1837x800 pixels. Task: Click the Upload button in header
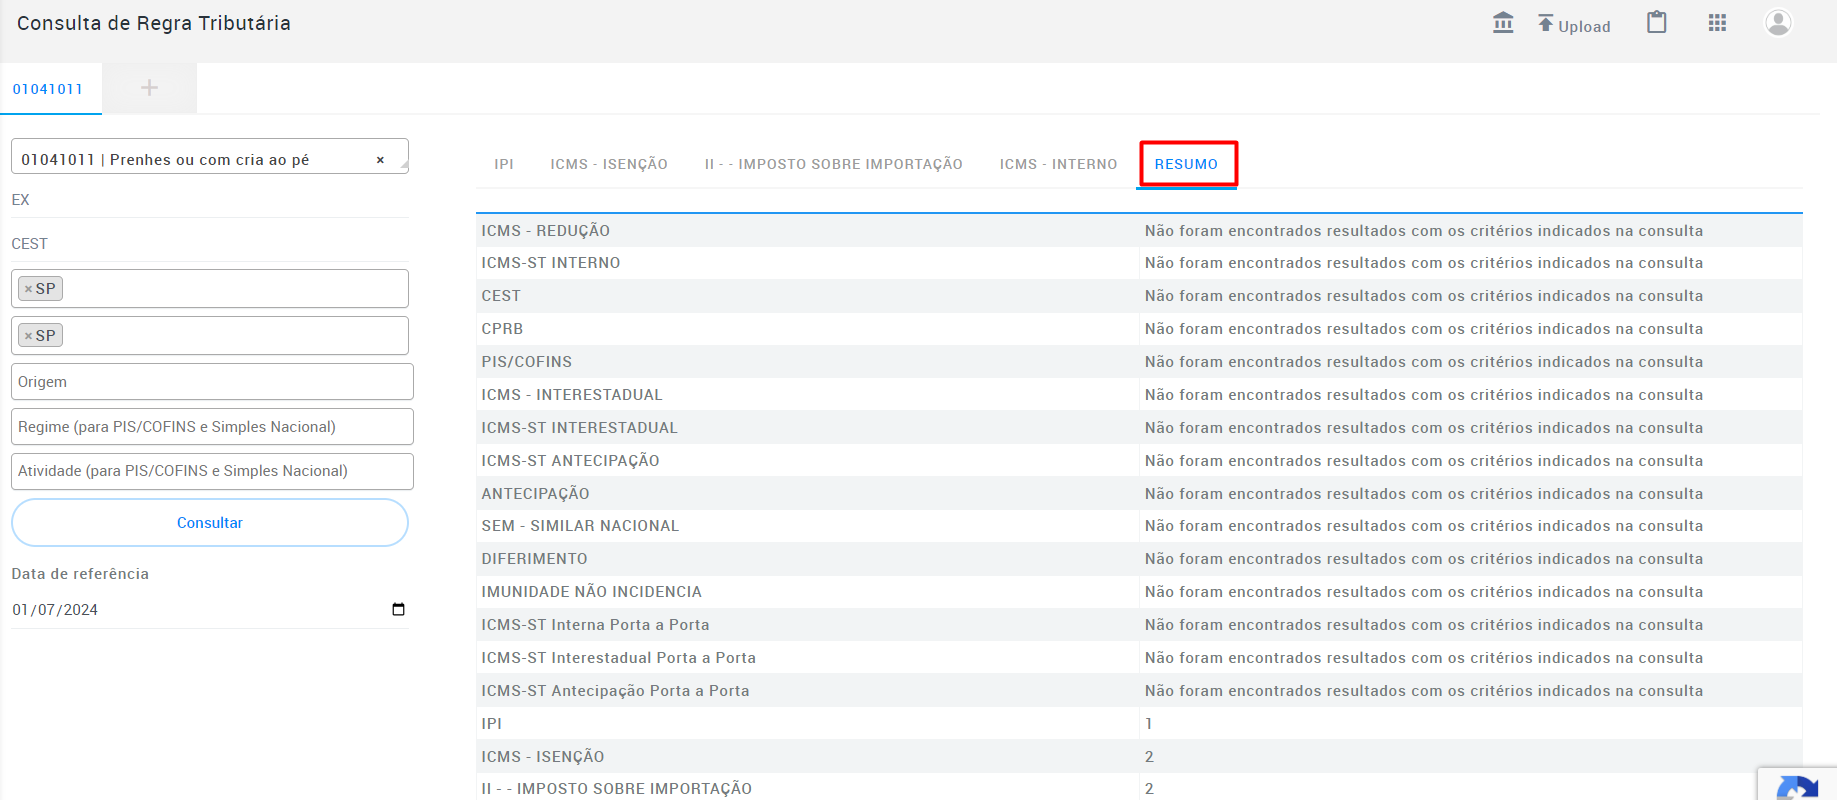1574,25
